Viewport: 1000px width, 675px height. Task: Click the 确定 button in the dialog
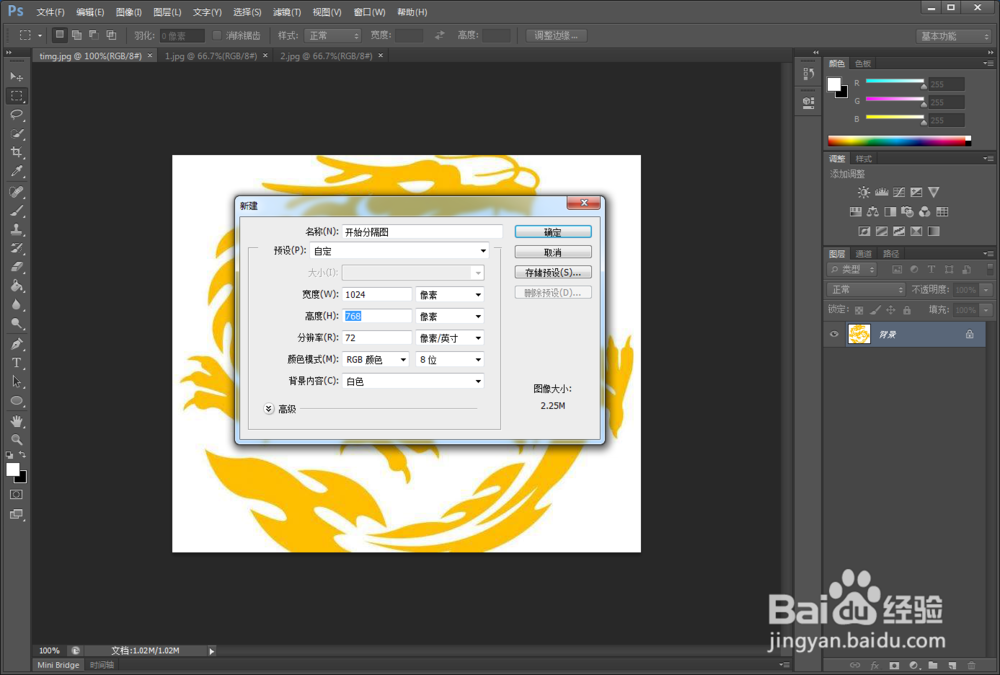pos(553,231)
